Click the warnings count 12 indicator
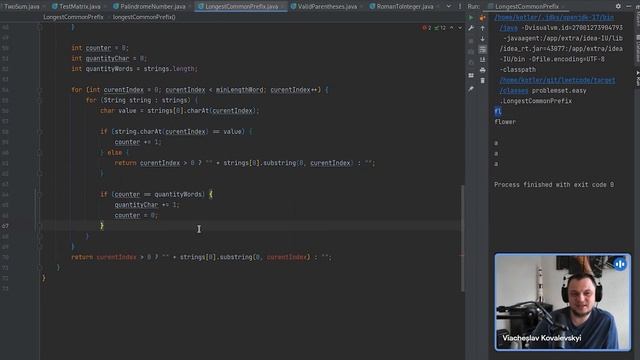640x360 pixels. [x=440, y=28]
